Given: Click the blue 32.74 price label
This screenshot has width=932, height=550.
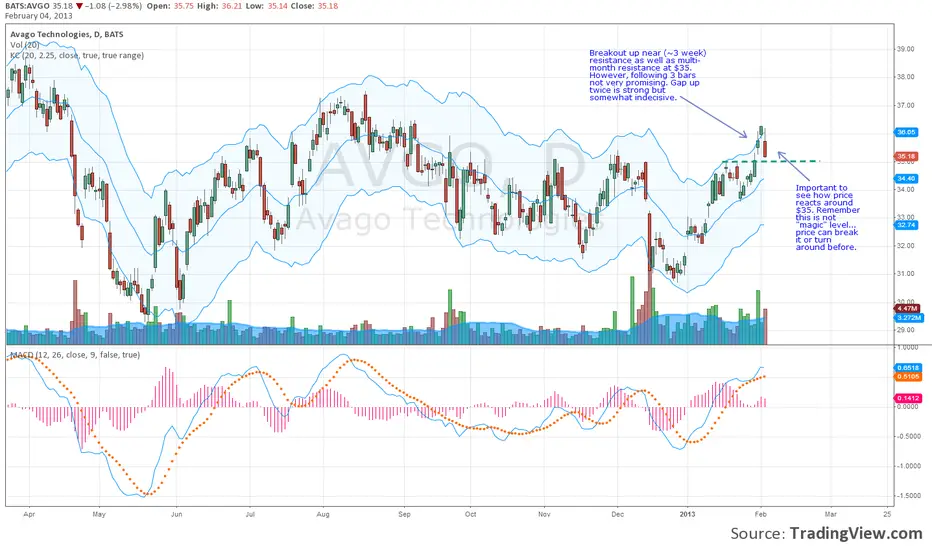Looking at the screenshot, I should click(906, 225).
